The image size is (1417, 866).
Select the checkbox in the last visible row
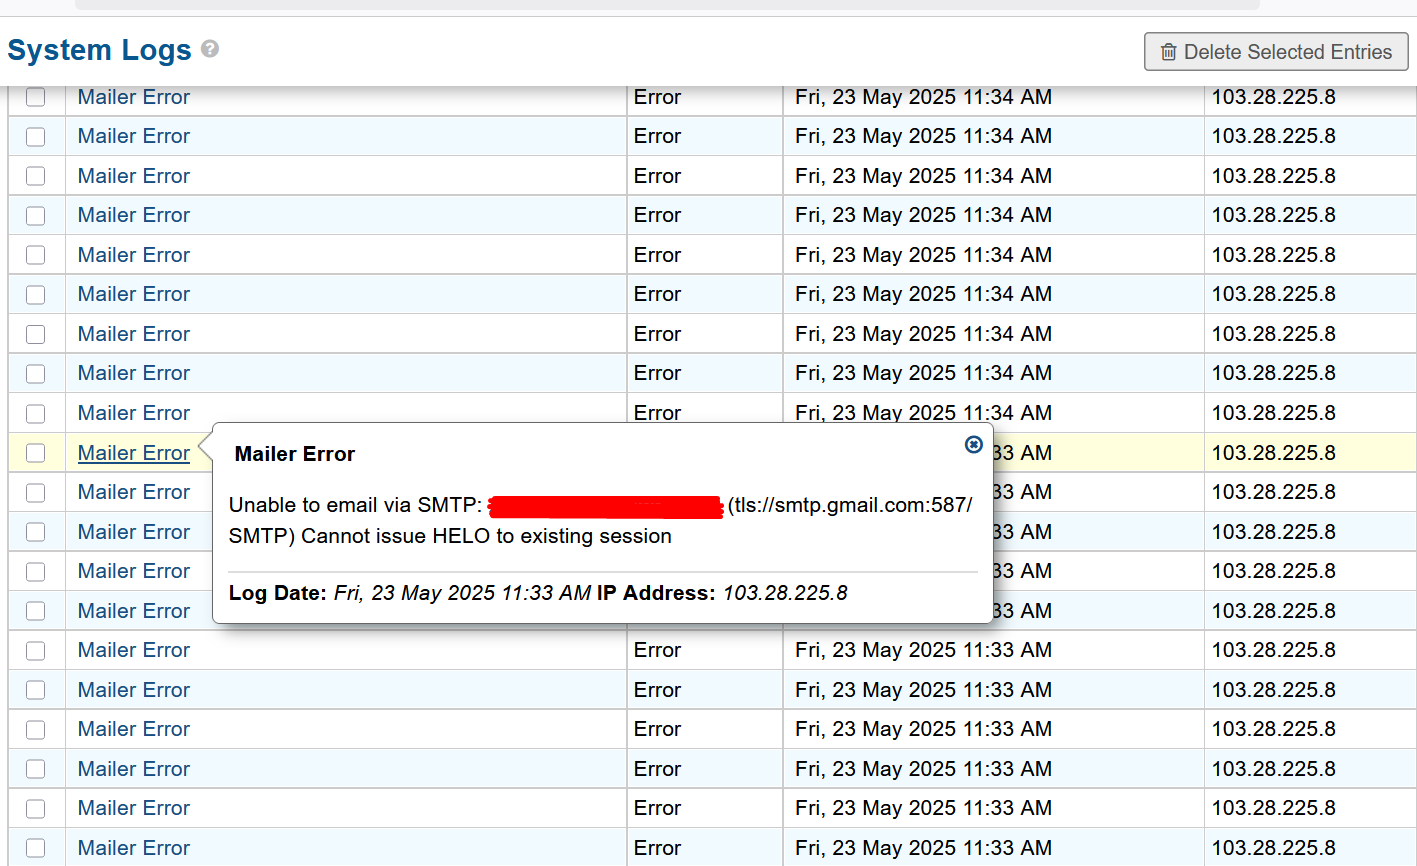(36, 848)
